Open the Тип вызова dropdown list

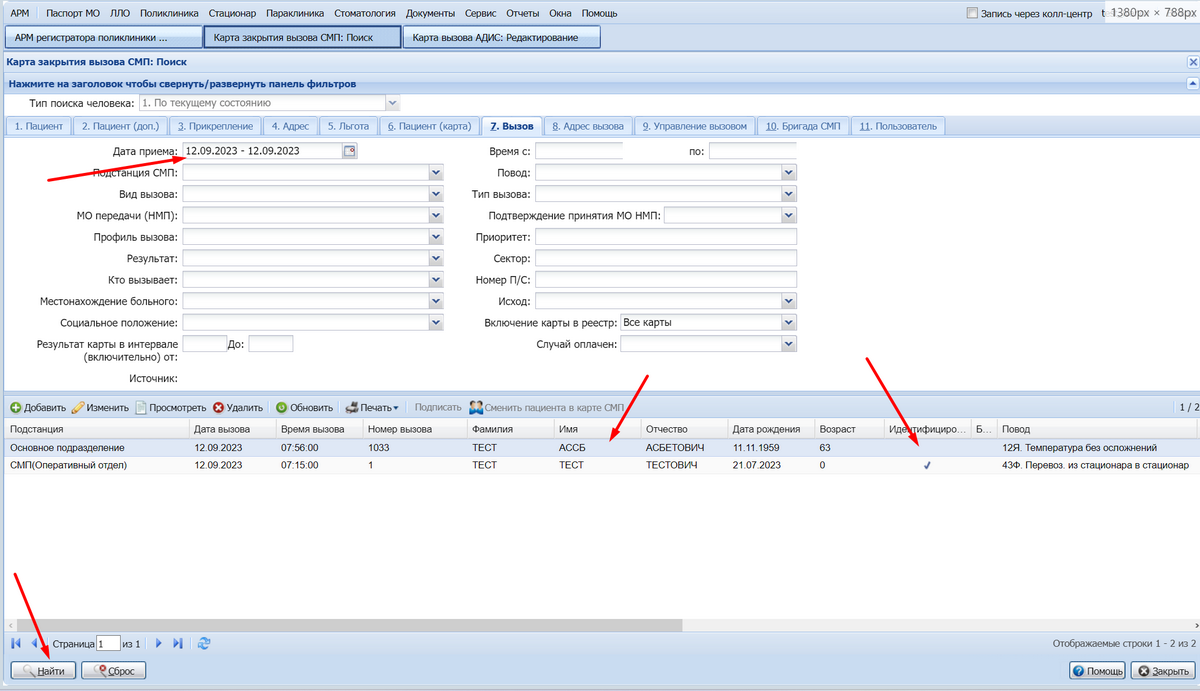pyautogui.click(x=789, y=194)
